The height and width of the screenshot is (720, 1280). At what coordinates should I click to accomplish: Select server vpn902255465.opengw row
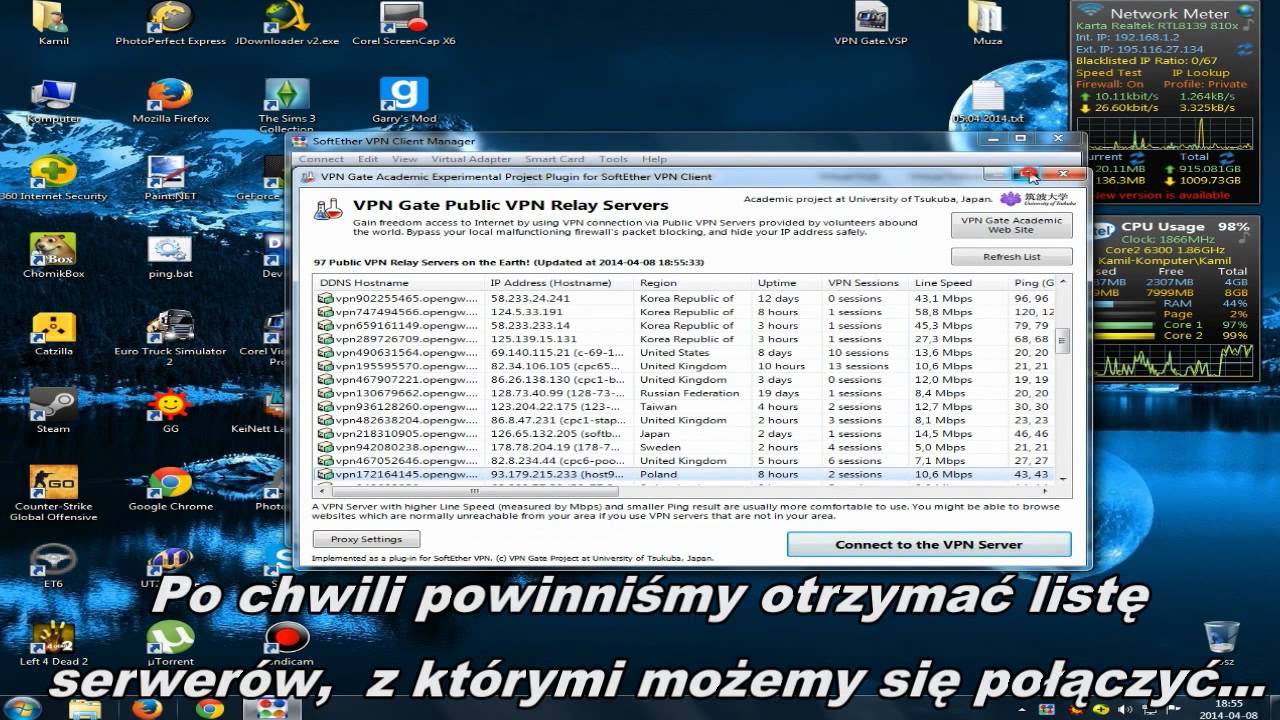coord(685,298)
